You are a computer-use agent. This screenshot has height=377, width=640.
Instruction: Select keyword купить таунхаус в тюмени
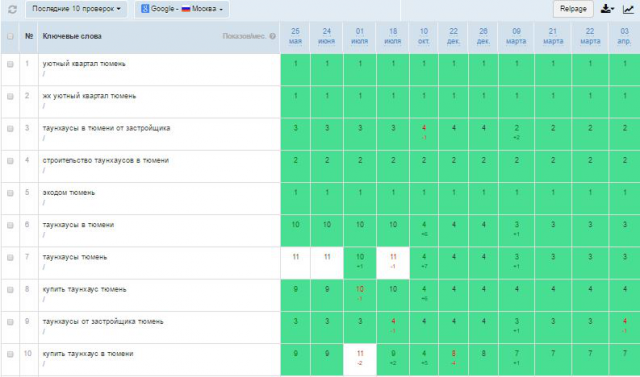[x=88, y=354]
